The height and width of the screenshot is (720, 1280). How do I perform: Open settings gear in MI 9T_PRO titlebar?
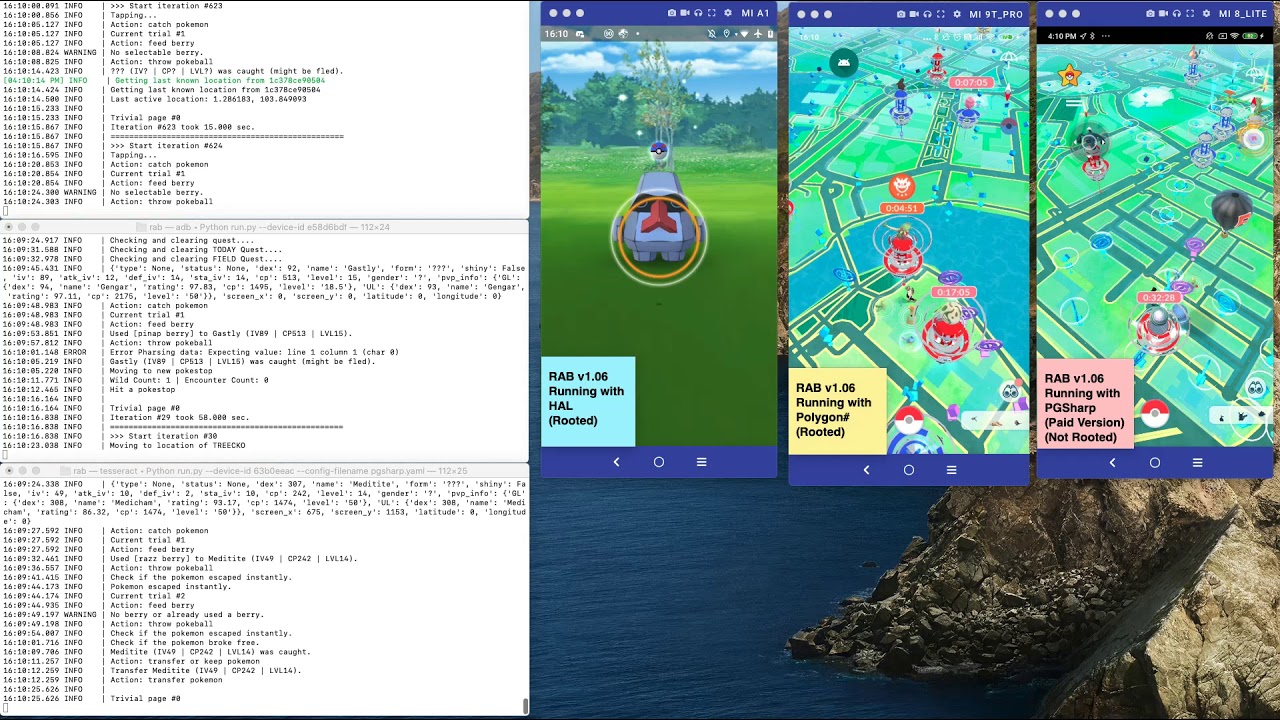[x=957, y=14]
